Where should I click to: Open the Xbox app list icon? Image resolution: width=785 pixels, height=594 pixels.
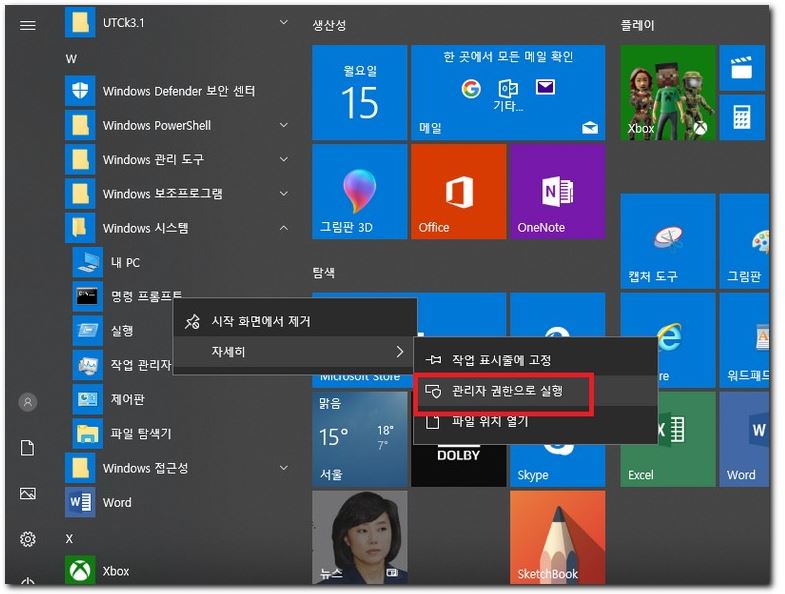tap(80, 570)
